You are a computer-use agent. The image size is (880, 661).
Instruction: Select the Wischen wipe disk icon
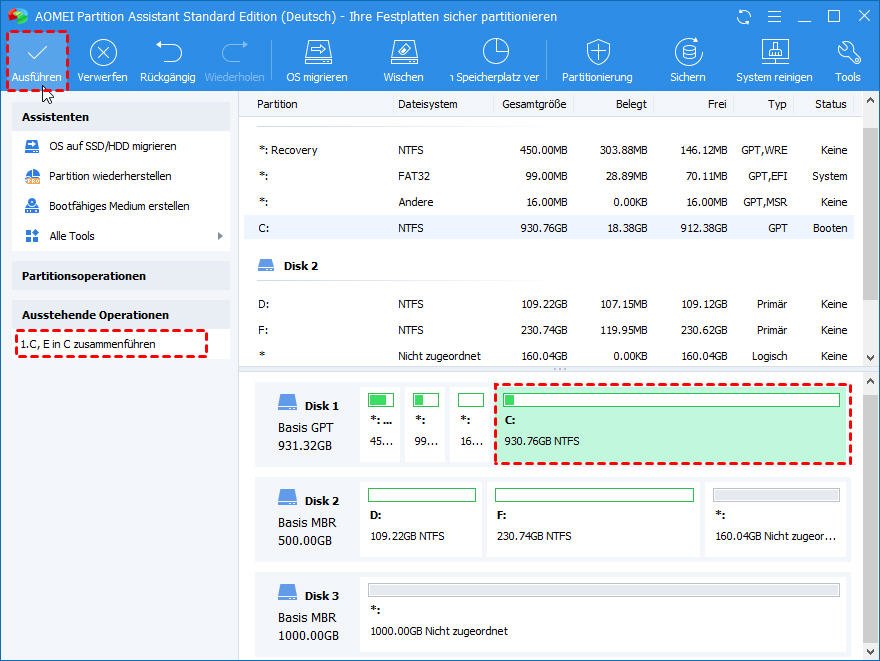pyautogui.click(x=403, y=53)
